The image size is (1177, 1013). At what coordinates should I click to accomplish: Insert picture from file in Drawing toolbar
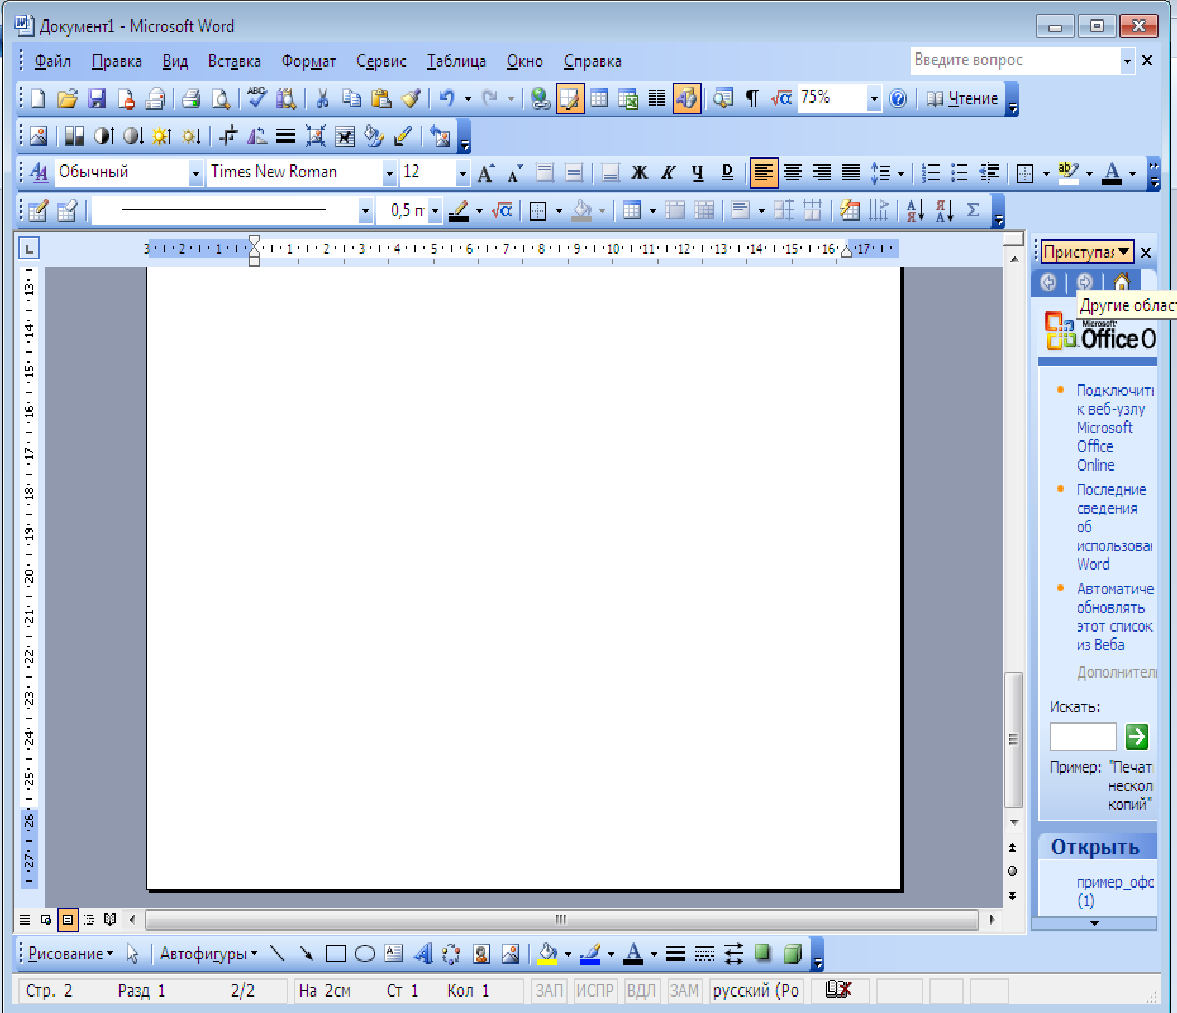pyautogui.click(x=510, y=954)
